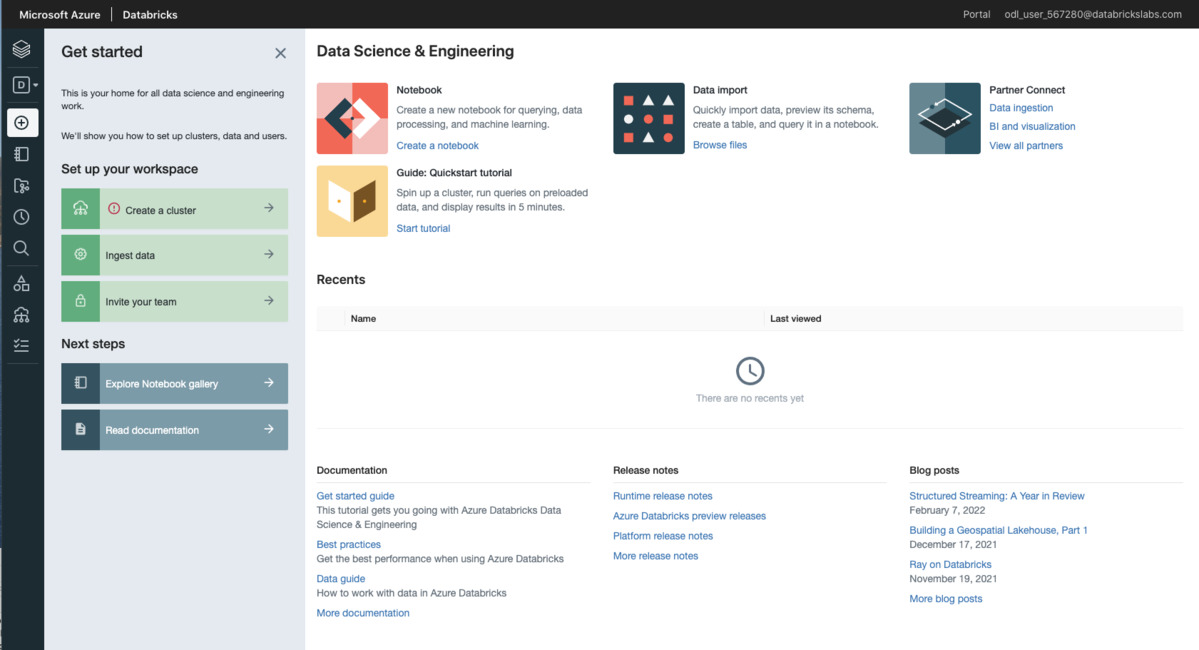Click the green cluster icon beside Create a cluster
The image size is (1199, 650).
pyautogui.click(x=80, y=209)
